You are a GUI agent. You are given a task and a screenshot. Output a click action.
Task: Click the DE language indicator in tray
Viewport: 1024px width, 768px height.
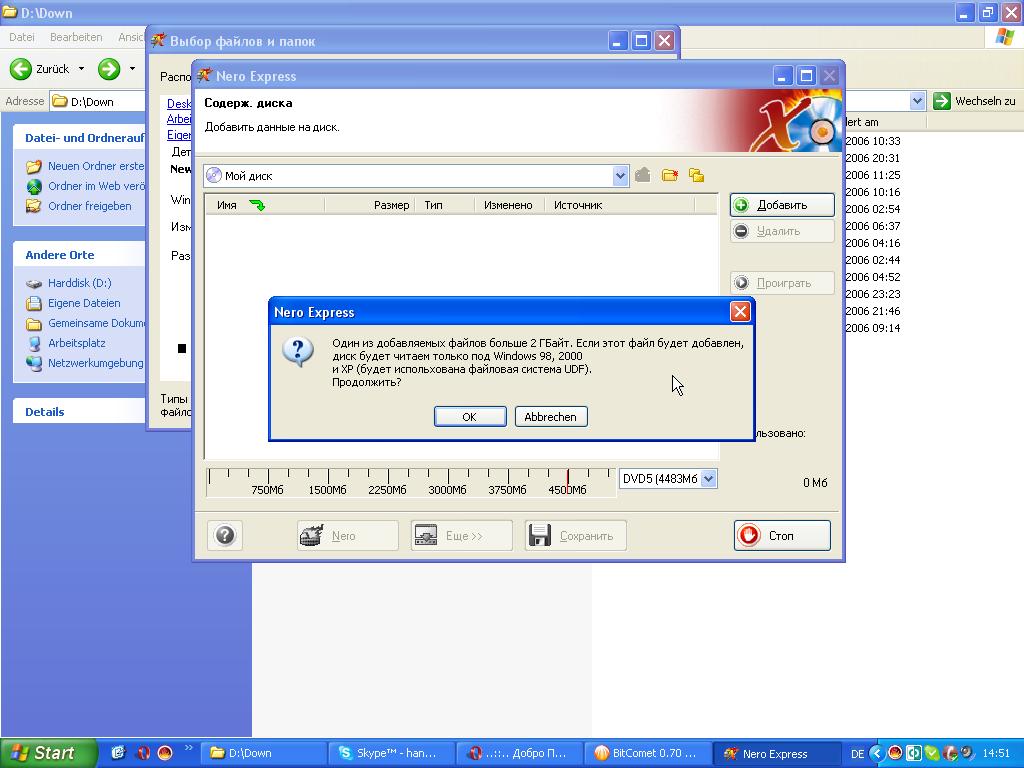(857, 754)
